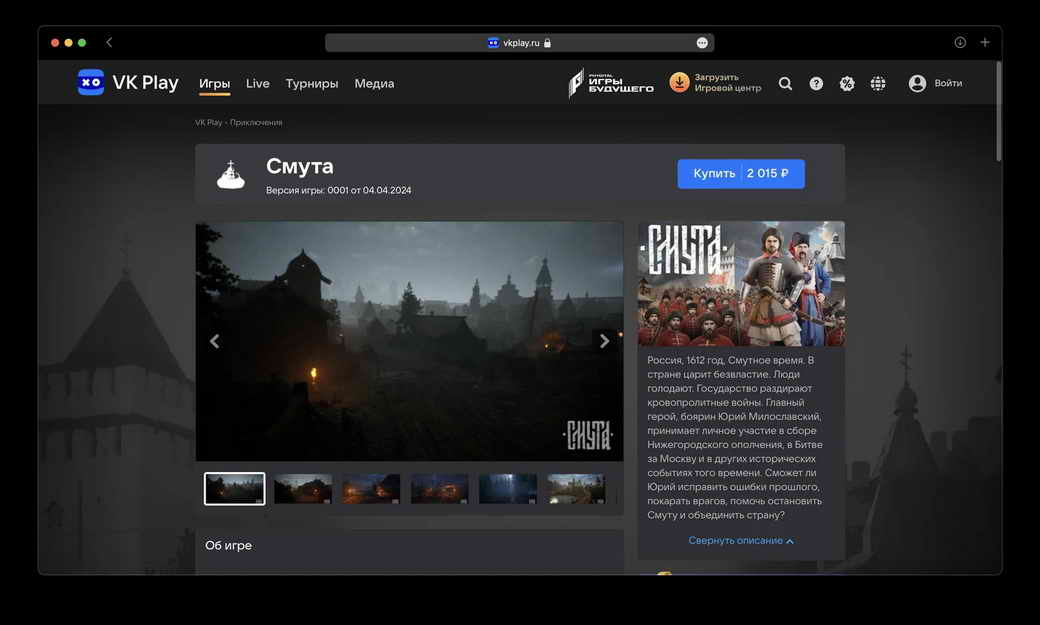
Task: Click the page vertical scrollbar
Action: coord(998,112)
